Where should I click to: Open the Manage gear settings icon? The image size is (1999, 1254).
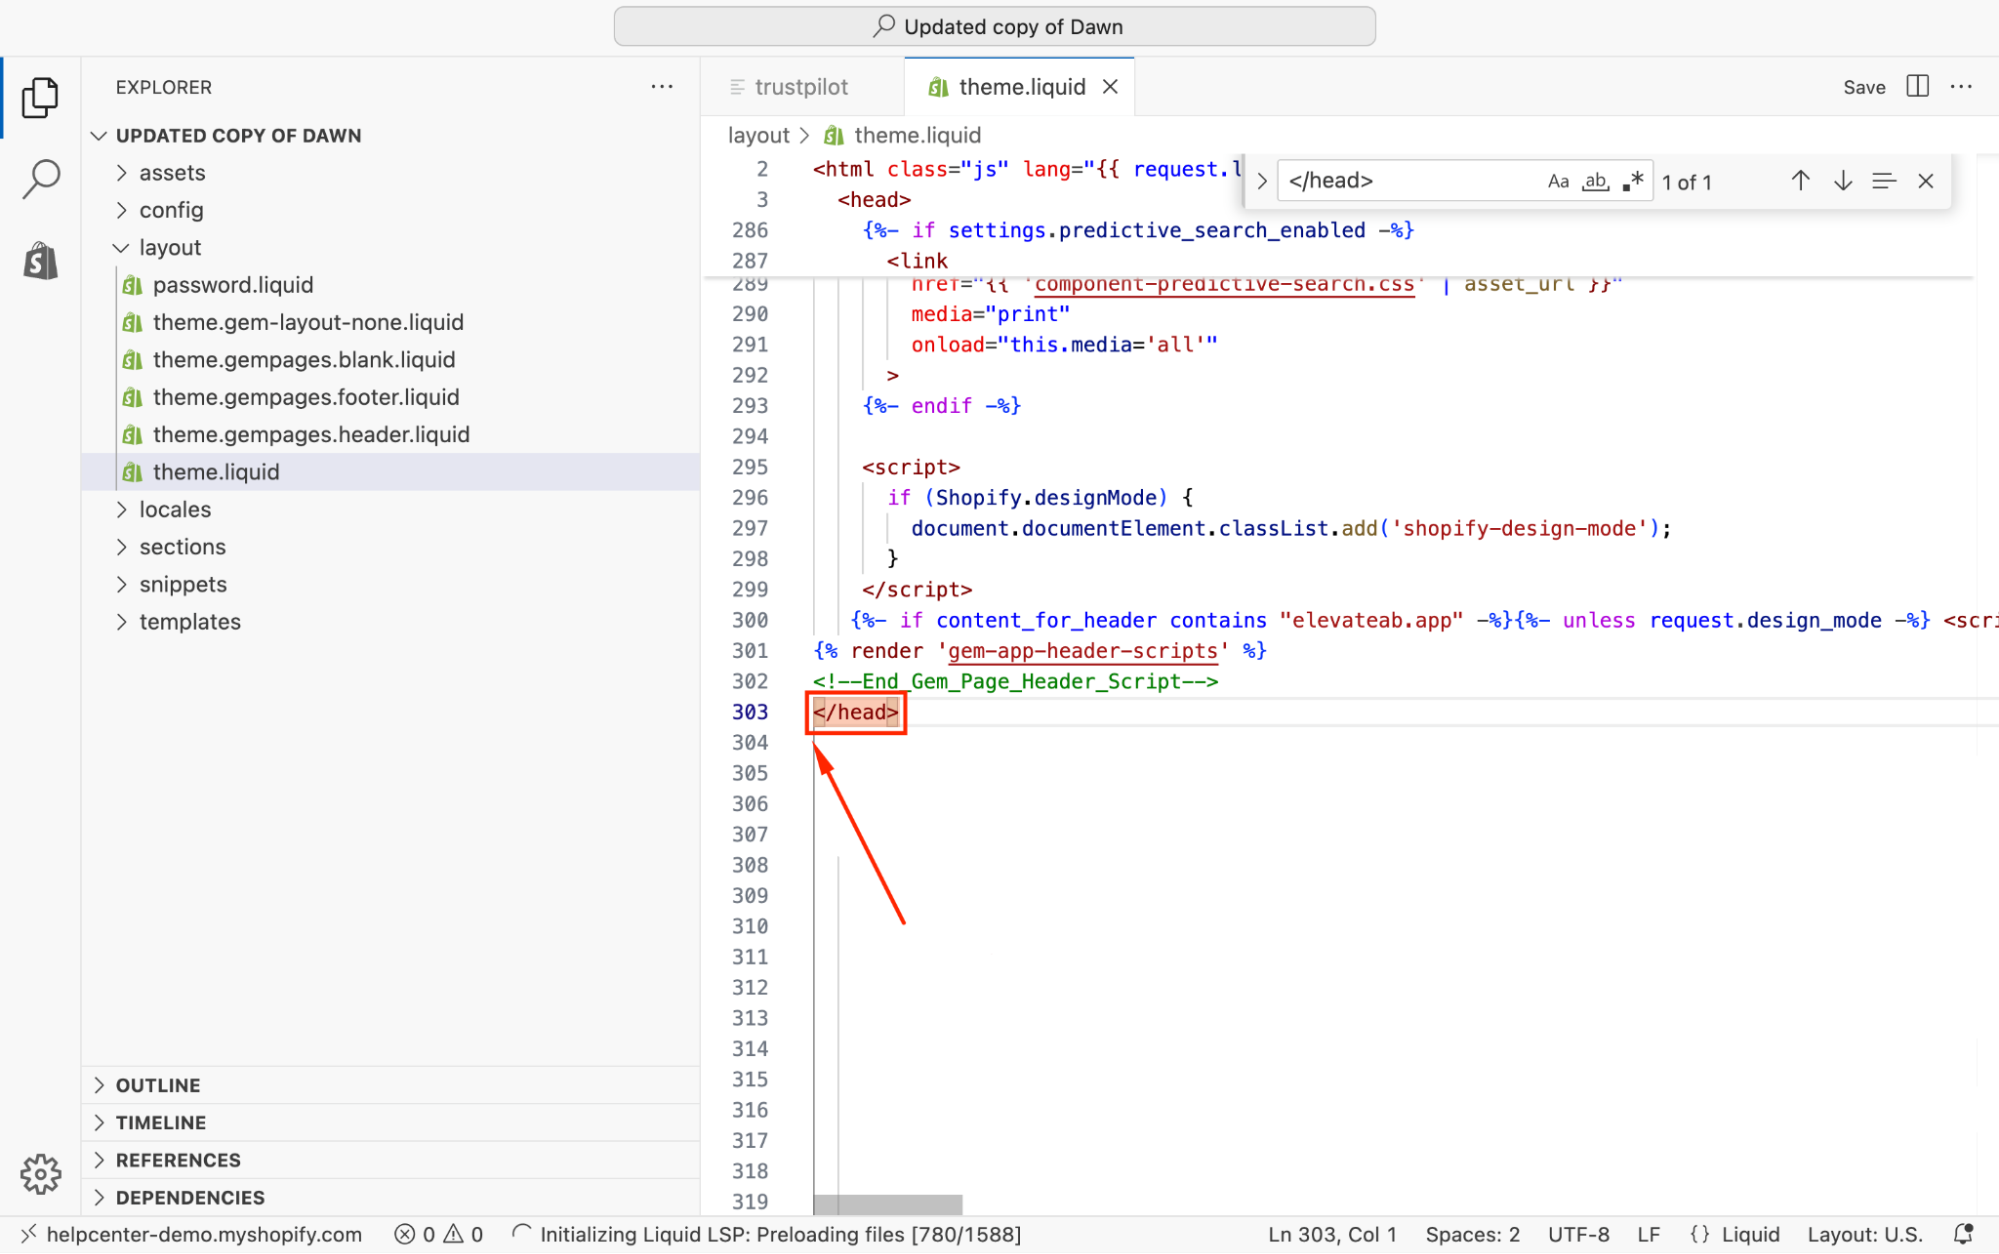40,1173
